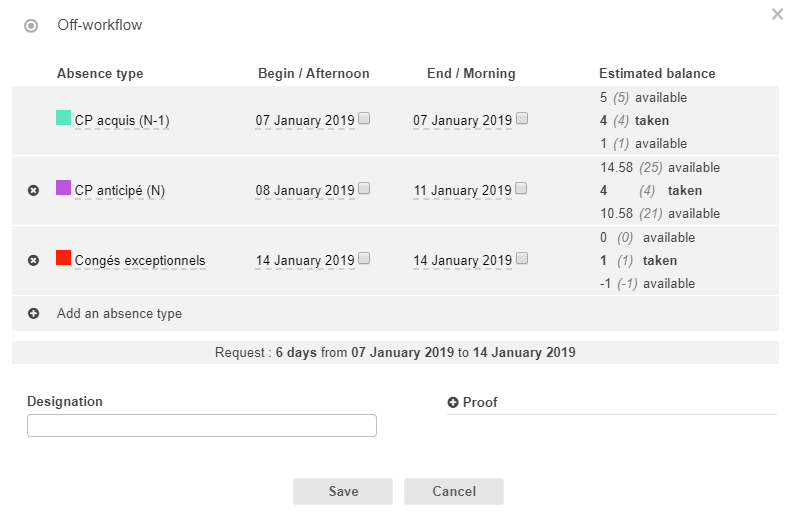The image size is (790, 520).
Task: Edit the 08 January 2019 begin date
Action: point(305,191)
